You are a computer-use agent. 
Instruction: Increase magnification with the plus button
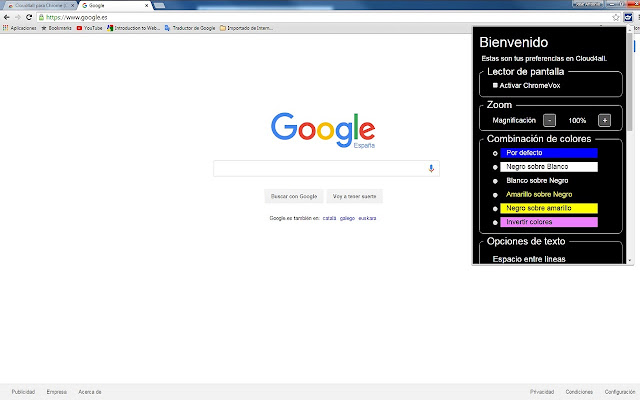coord(604,120)
